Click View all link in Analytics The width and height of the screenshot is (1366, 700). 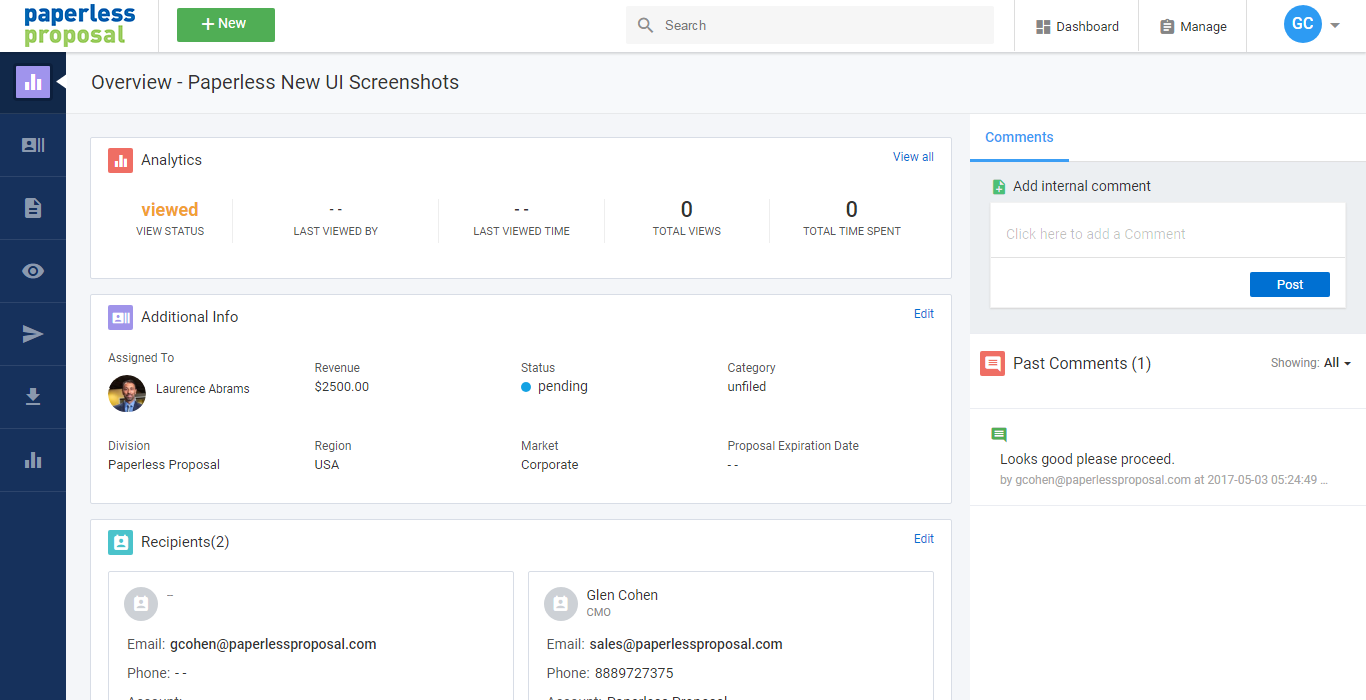pos(913,157)
